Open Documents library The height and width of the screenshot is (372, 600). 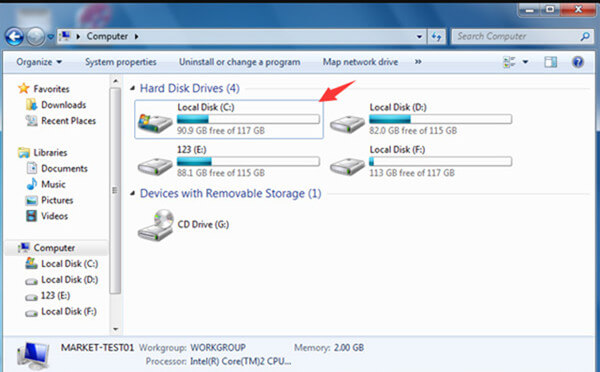click(64, 168)
